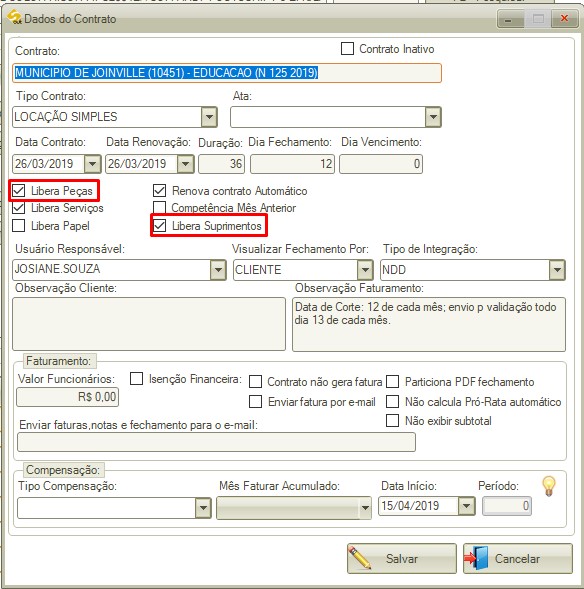Expand the Usuário Responsável combo box
This screenshot has width=584, height=589.
pos(218,270)
